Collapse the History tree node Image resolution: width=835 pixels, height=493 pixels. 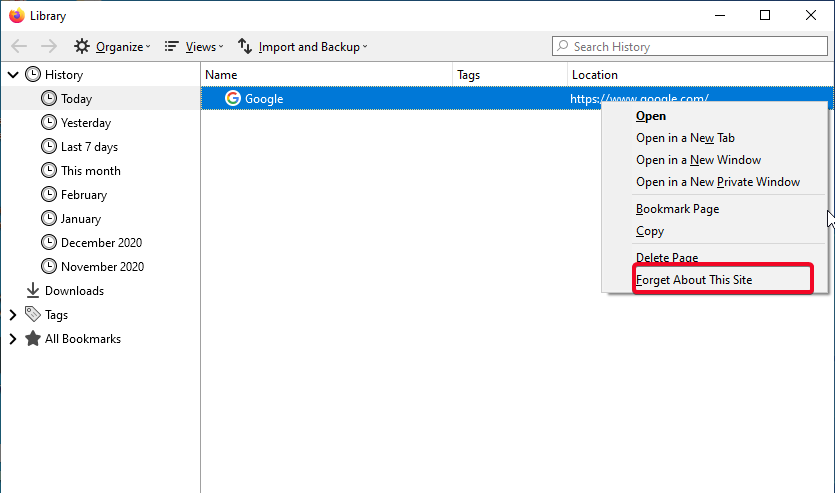pos(13,75)
